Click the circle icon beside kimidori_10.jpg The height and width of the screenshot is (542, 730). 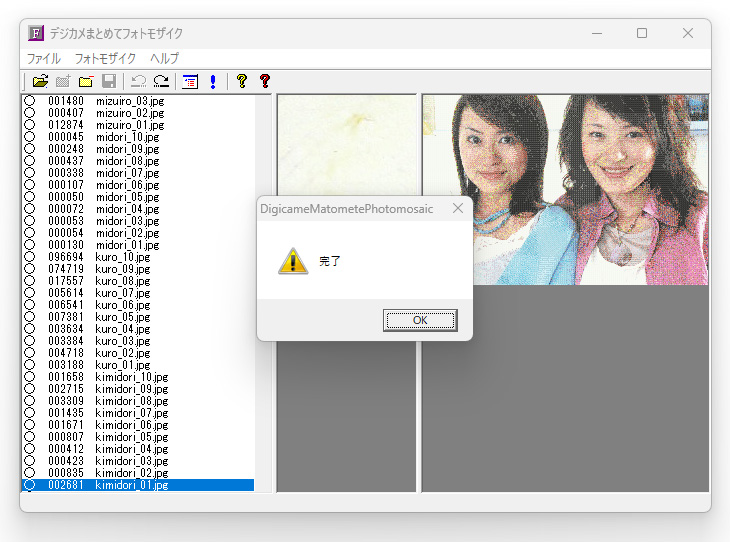coord(30,377)
